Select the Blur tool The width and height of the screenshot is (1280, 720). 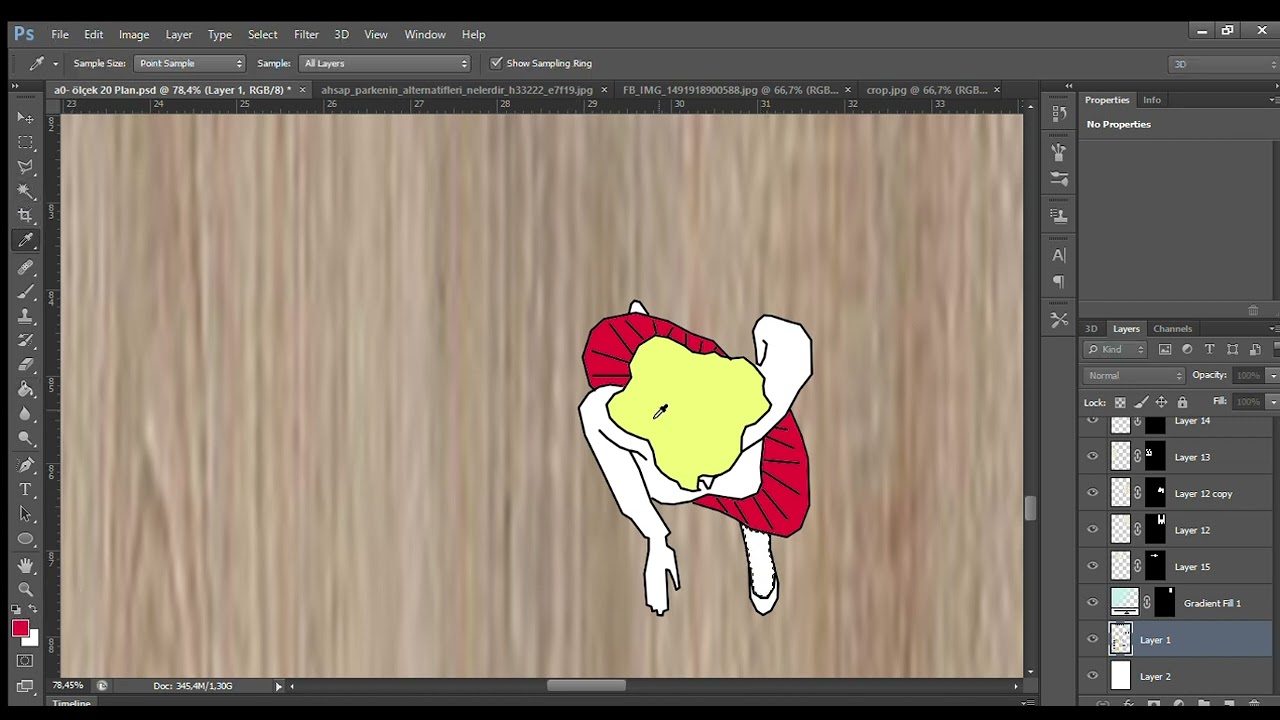click(25, 414)
